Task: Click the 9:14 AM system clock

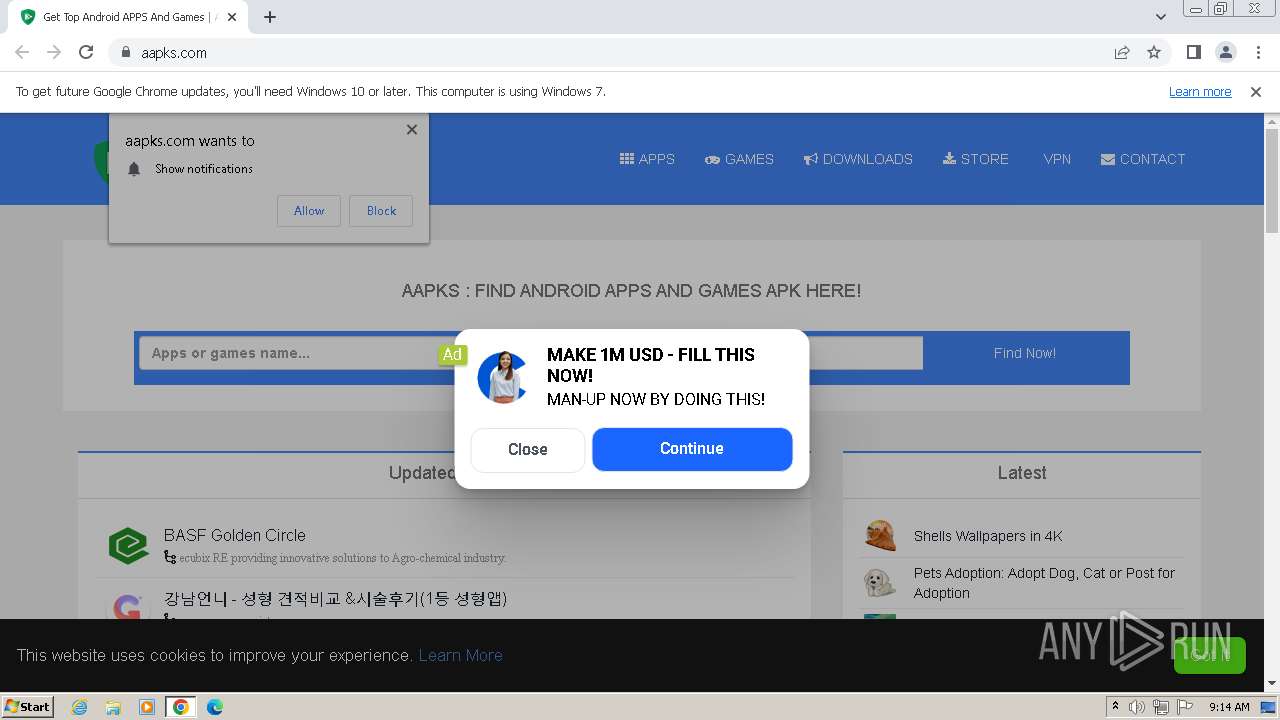Action: [x=1229, y=707]
